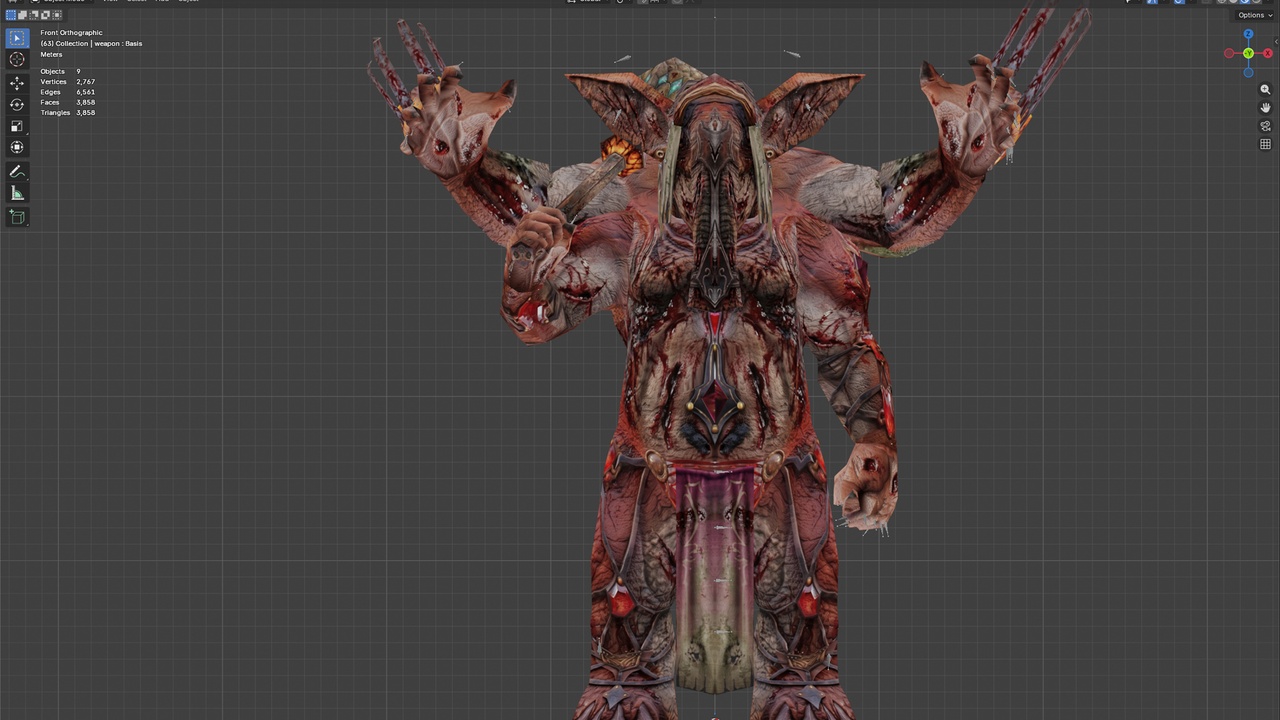Set selection mode to extend
Viewport: 1280px width, 720px height.
(22, 15)
